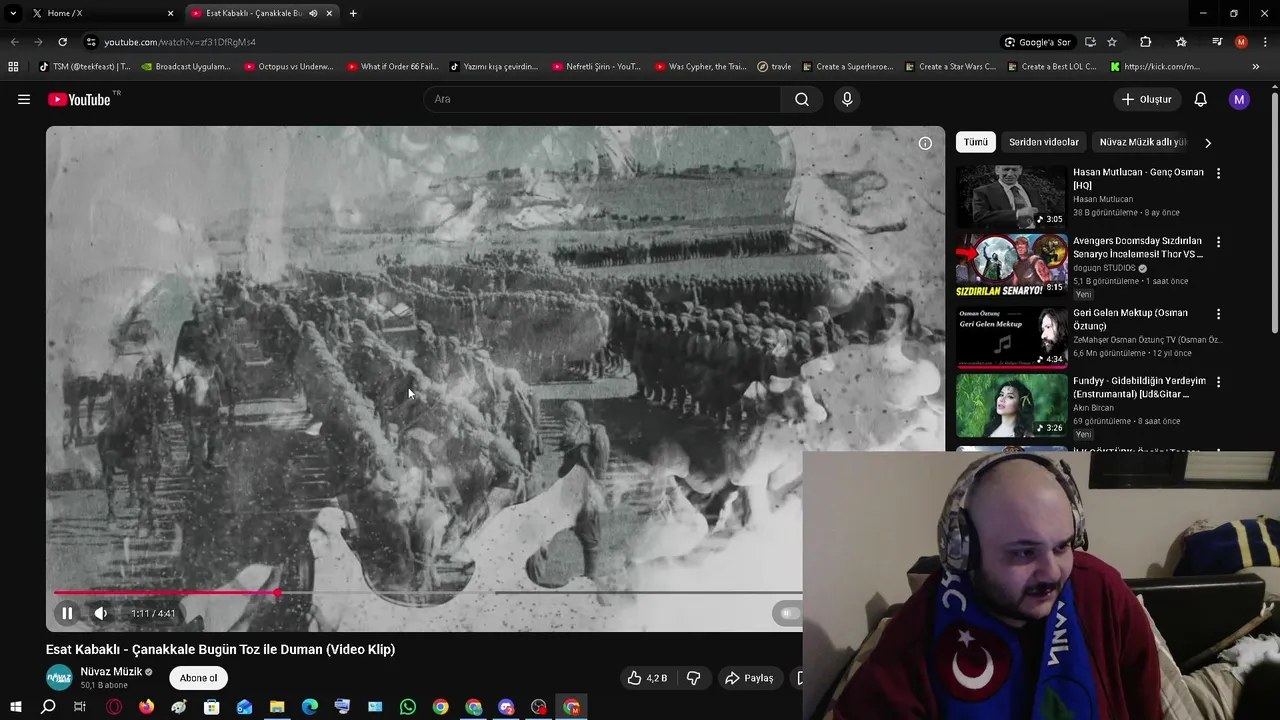The height and width of the screenshot is (720, 1280).
Task: Open File Explorer from the taskbar
Action: pyautogui.click(x=277, y=707)
